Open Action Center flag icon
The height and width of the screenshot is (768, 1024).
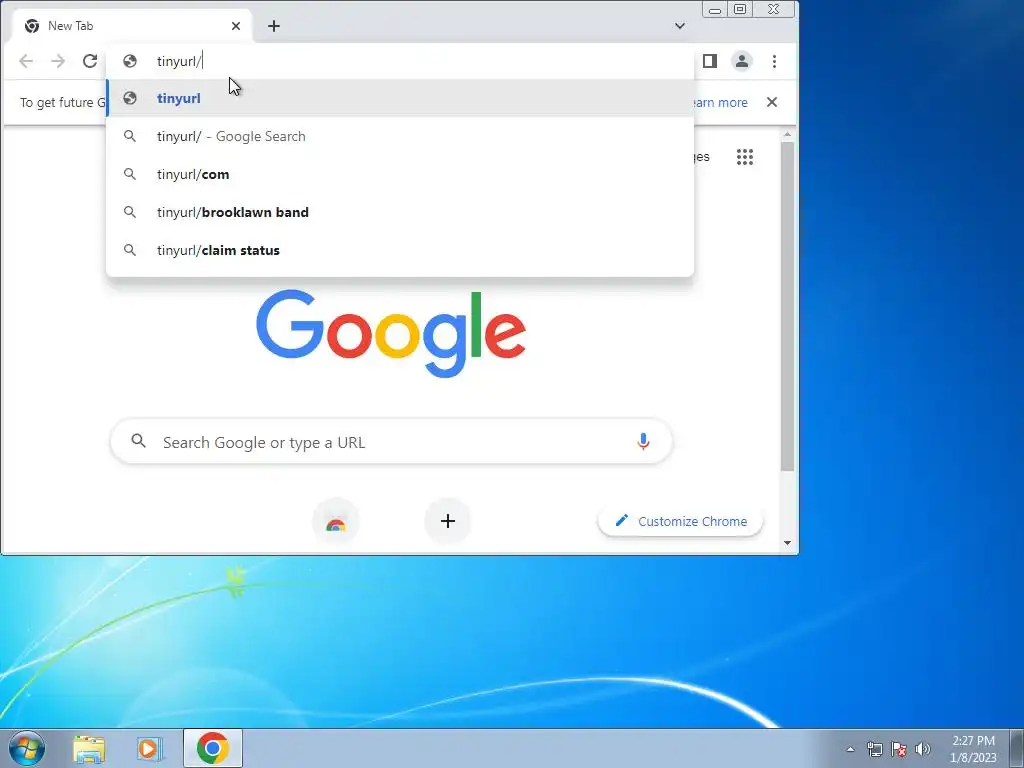click(x=899, y=749)
